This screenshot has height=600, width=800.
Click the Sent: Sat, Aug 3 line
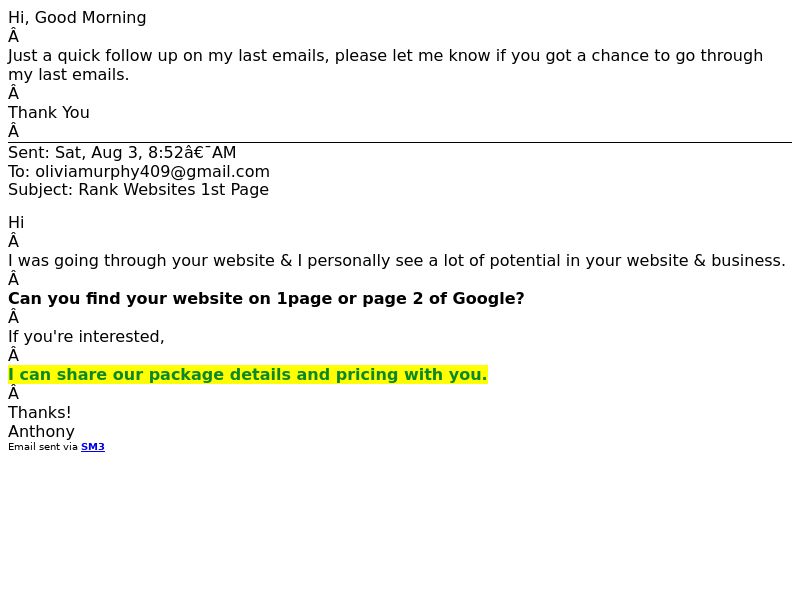tap(122, 153)
